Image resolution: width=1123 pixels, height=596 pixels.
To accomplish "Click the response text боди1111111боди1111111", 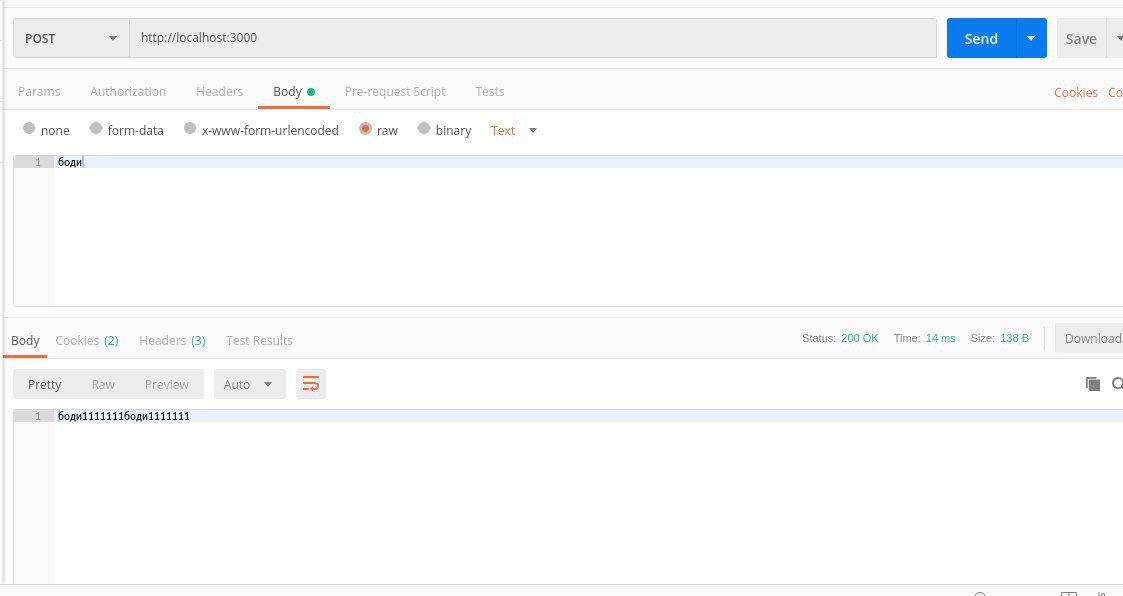I will coord(124,416).
